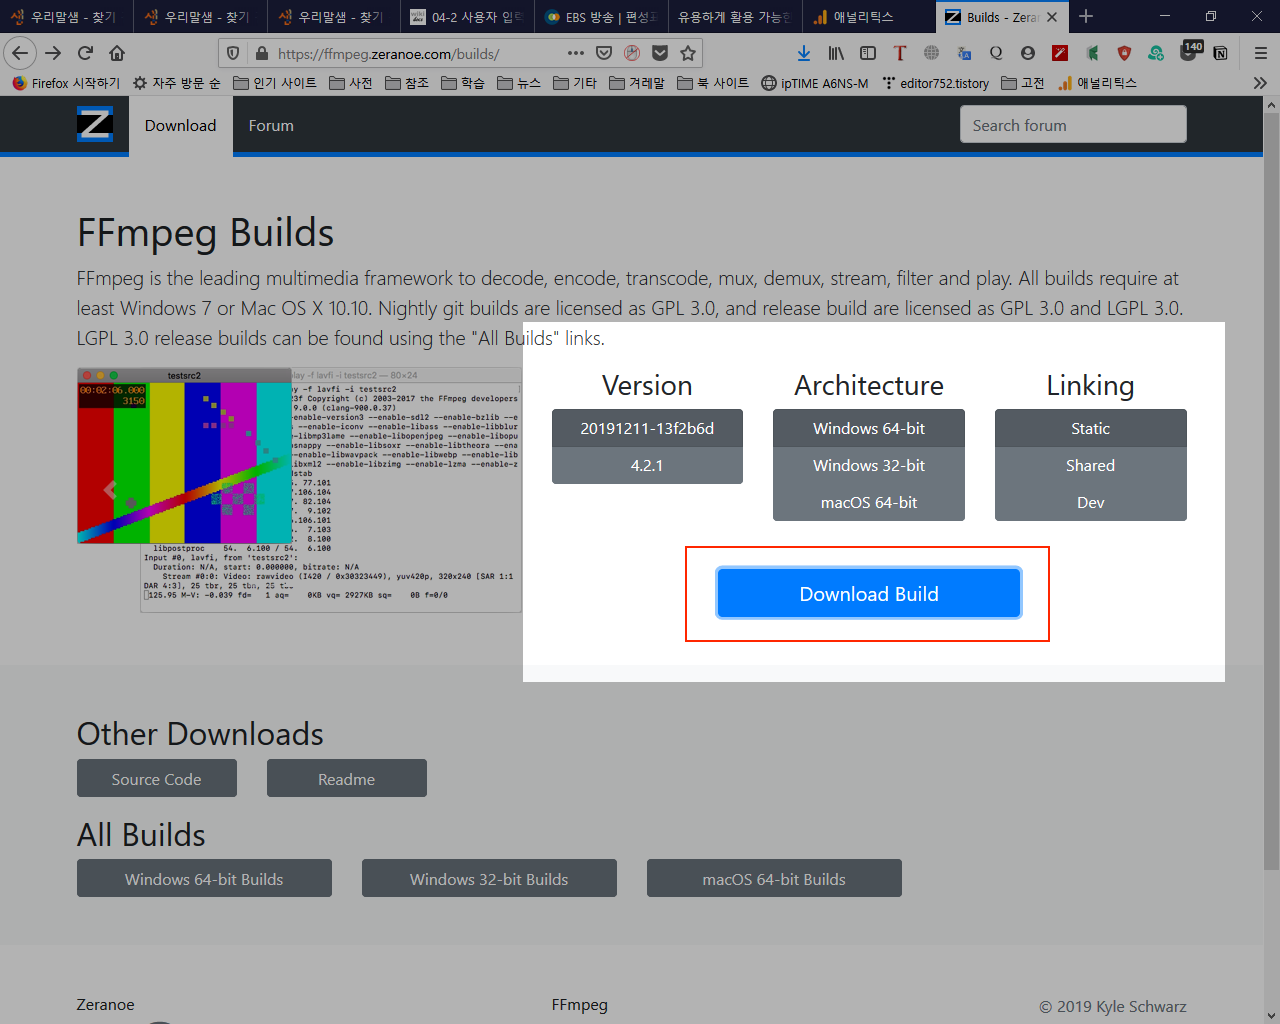This screenshot has width=1280, height=1024.
Task: Open the Readme download
Action: point(347,778)
